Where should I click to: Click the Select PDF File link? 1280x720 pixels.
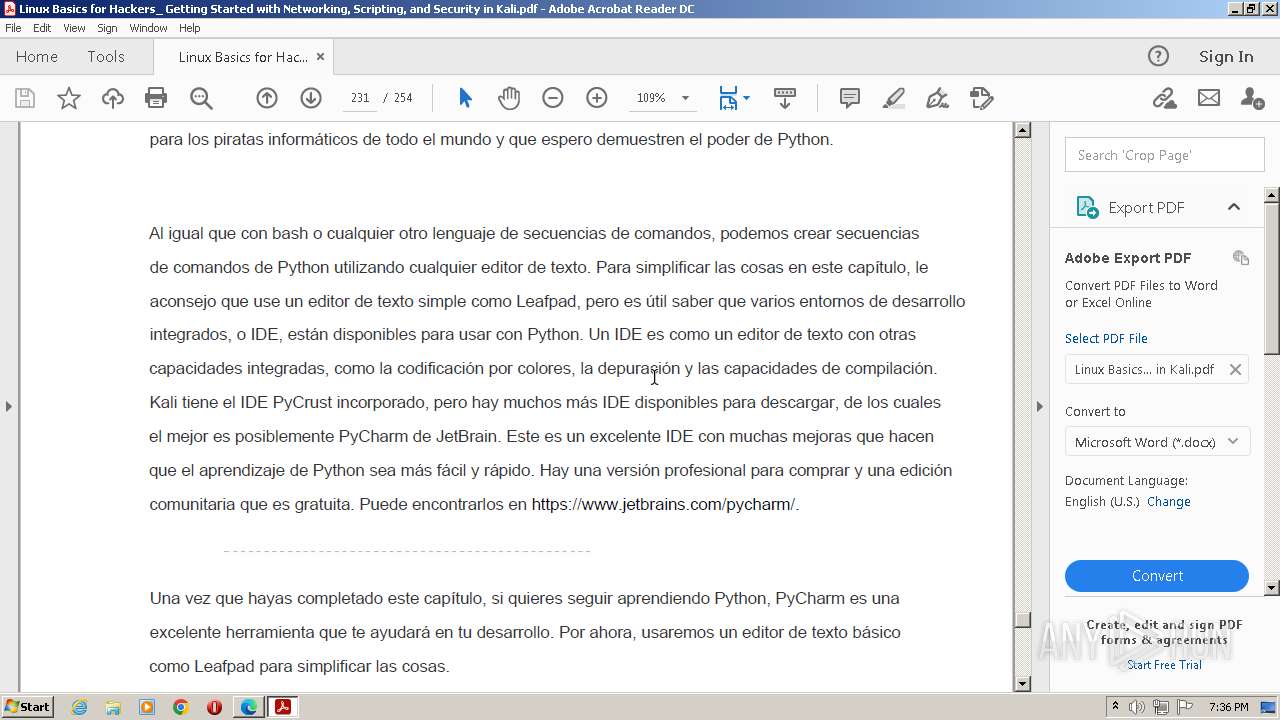[1106, 338]
